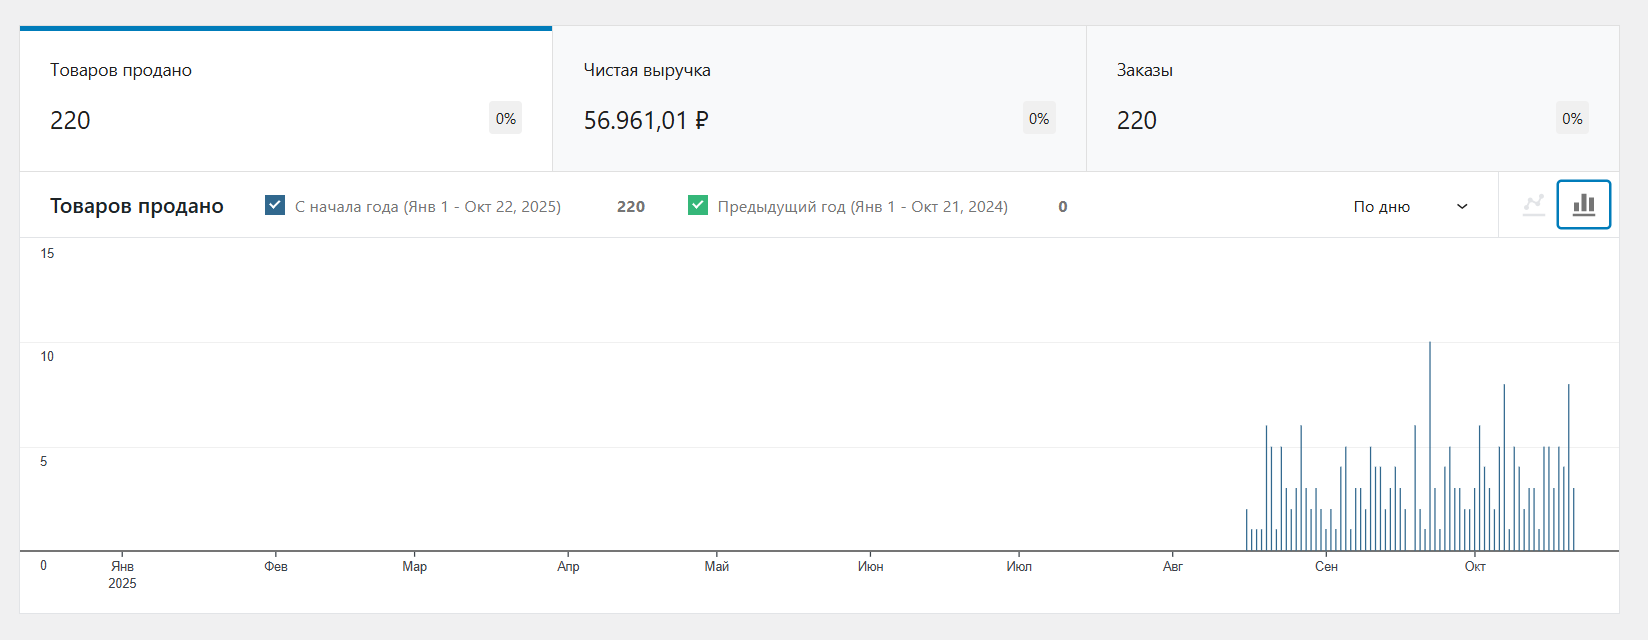Click the 'Окт' month axis label
Screen dimensions: 1648x640
pyautogui.click(x=1475, y=567)
